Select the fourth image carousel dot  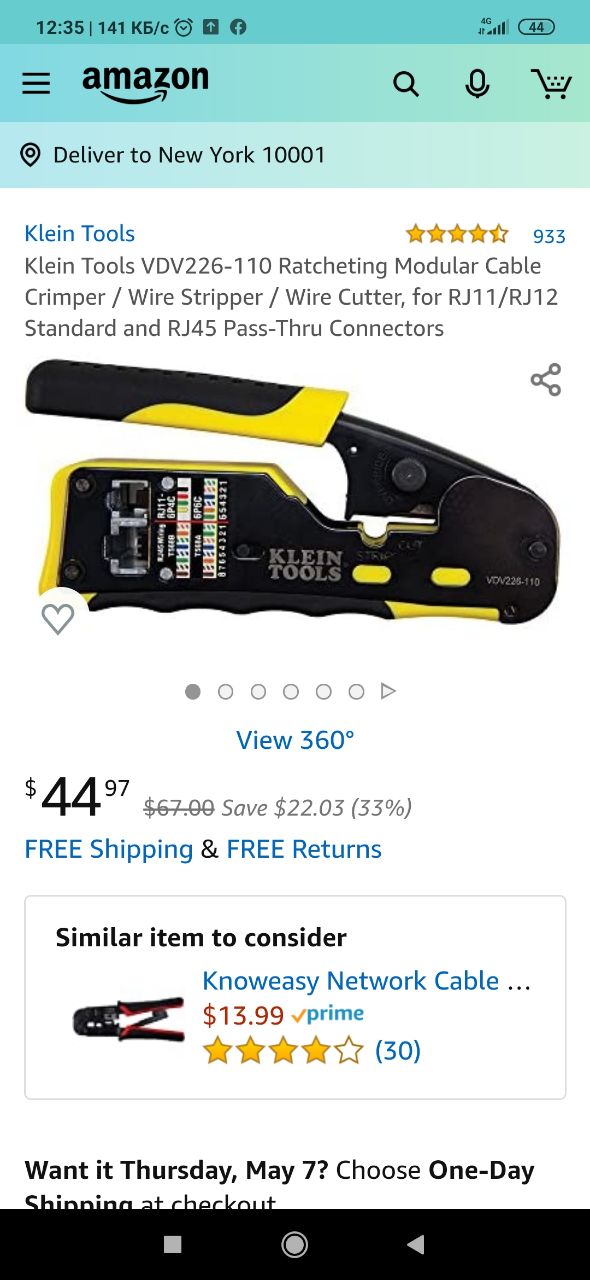(x=291, y=691)
